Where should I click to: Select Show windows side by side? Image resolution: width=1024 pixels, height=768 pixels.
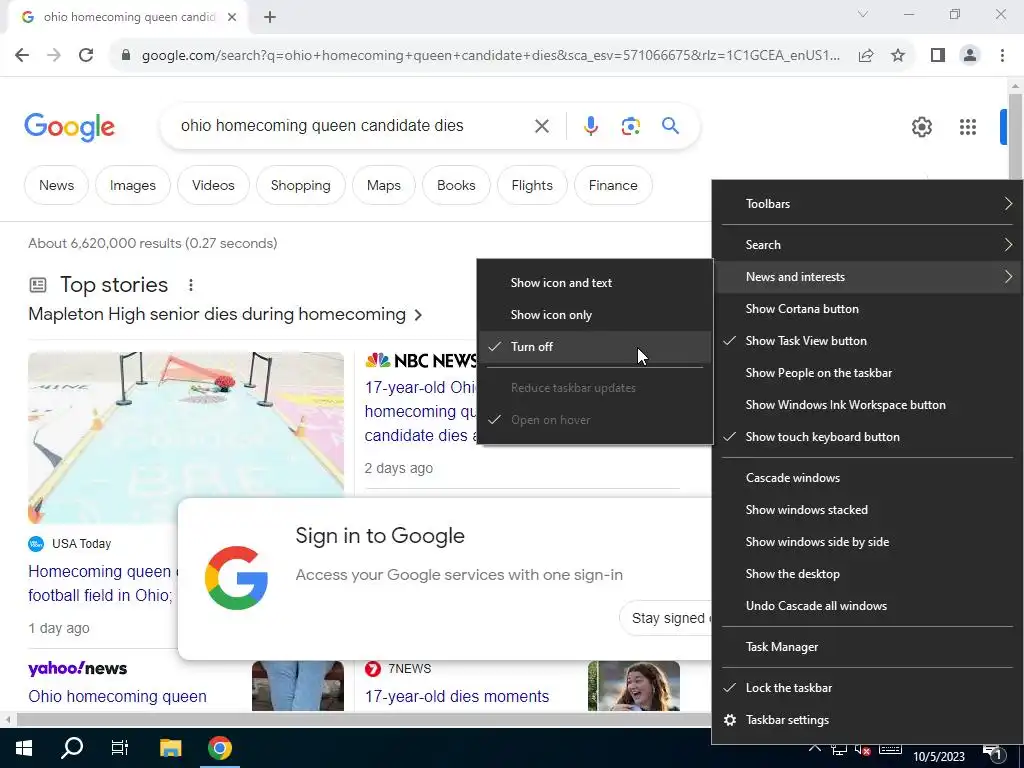coord(865,542)
